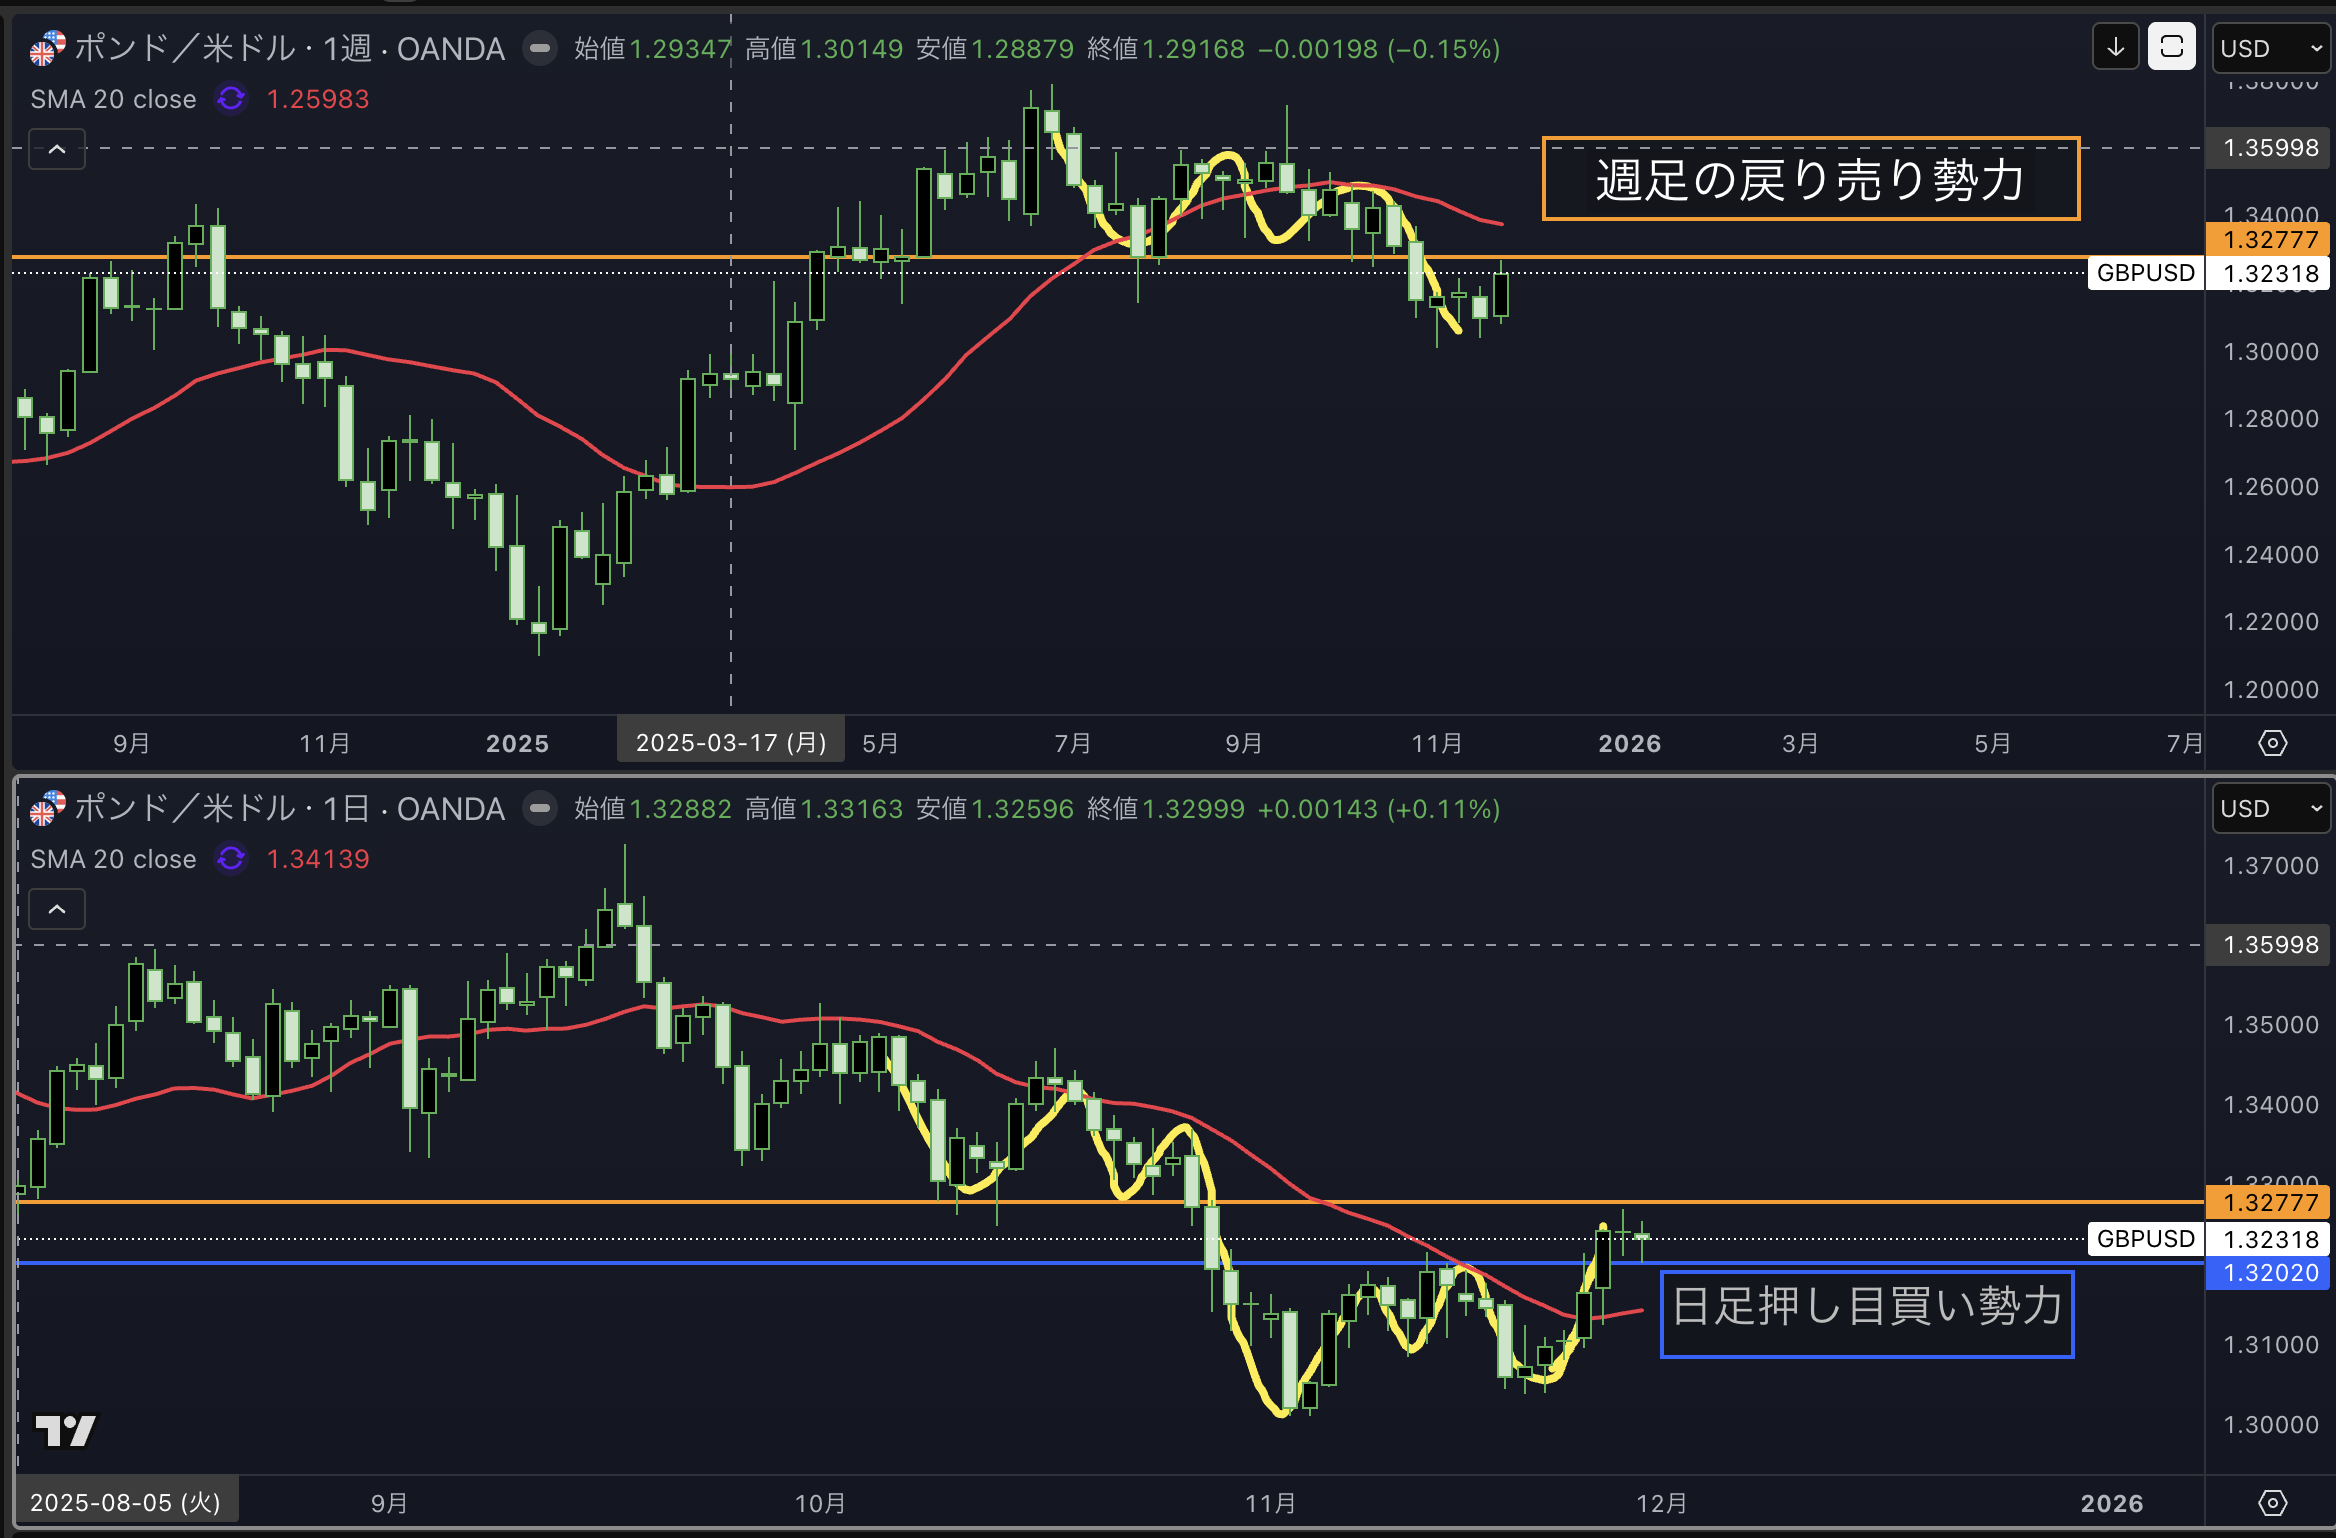Click orange 1.32777 price label
Viewport: 2336px width, 1538px height.
[x=2269, y=239]
